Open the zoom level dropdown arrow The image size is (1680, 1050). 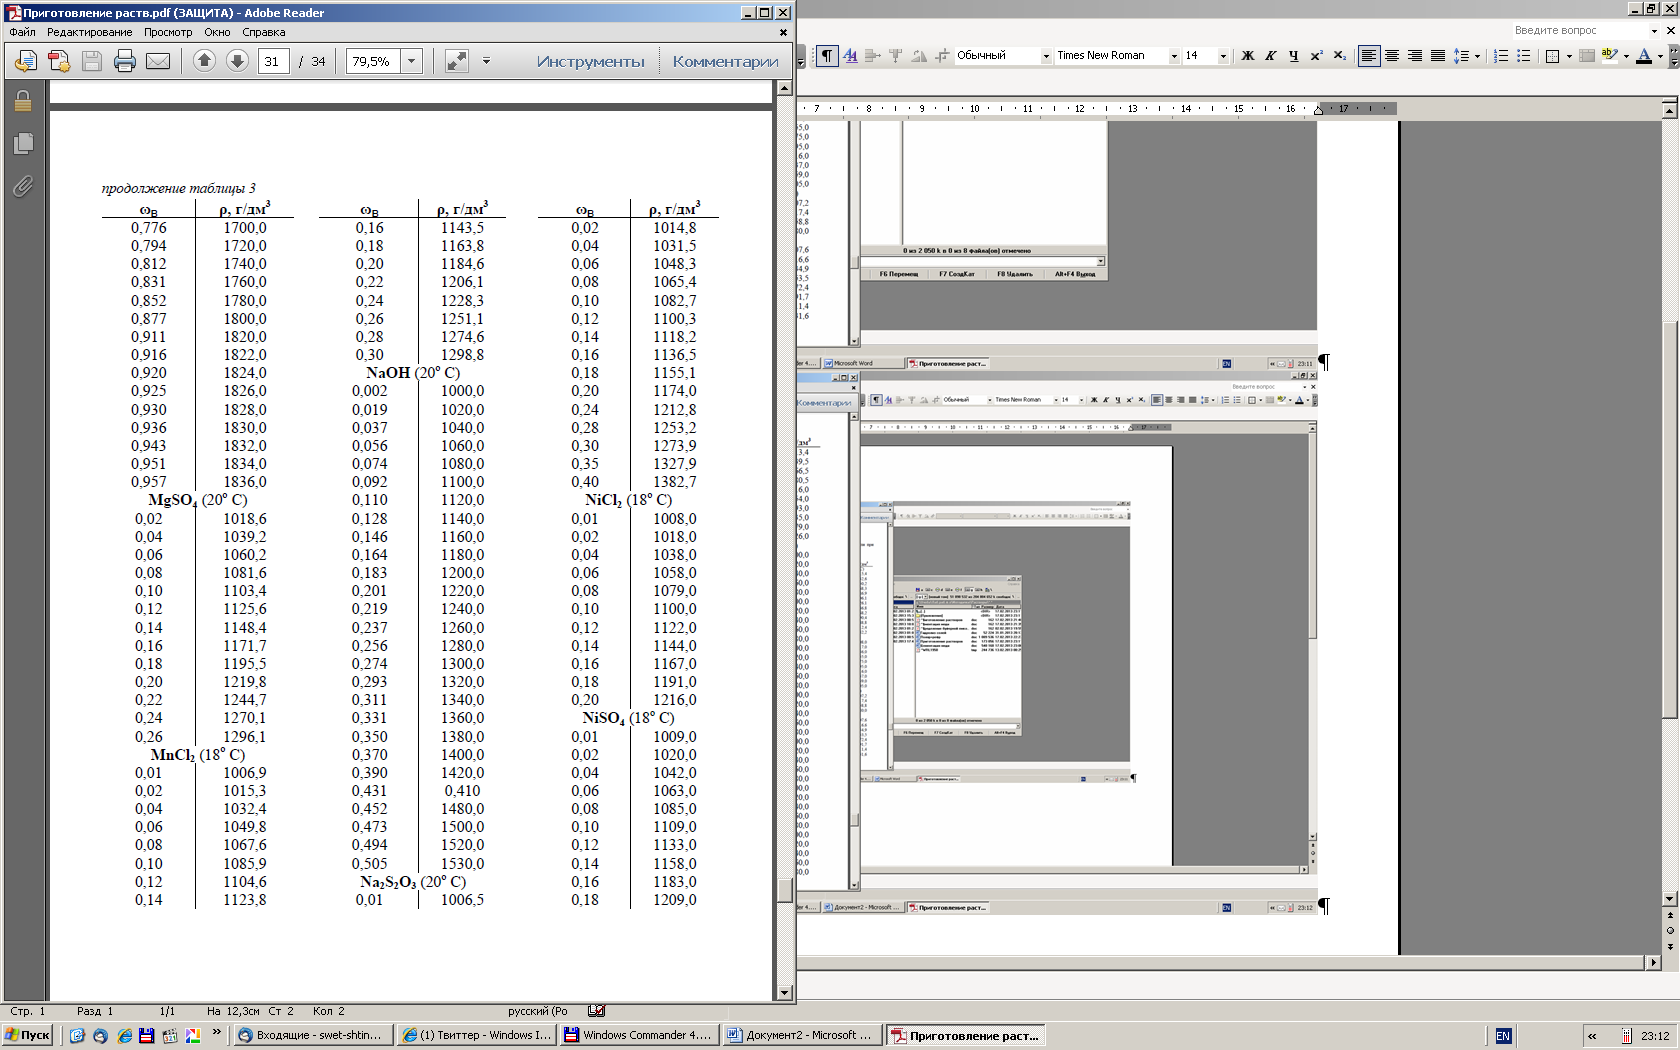pyautogui.click(x=411, y=61)
